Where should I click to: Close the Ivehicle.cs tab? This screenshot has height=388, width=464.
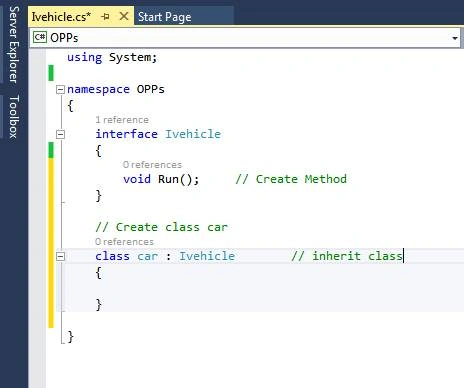[x=124, y=16]
